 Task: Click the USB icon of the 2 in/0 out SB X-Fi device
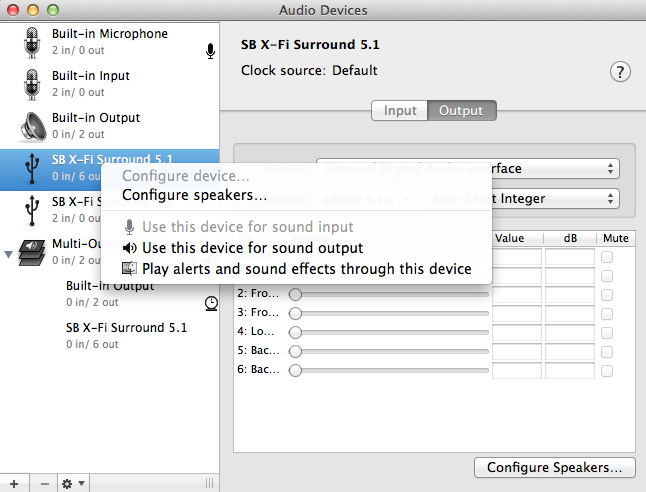pos(32,210)
